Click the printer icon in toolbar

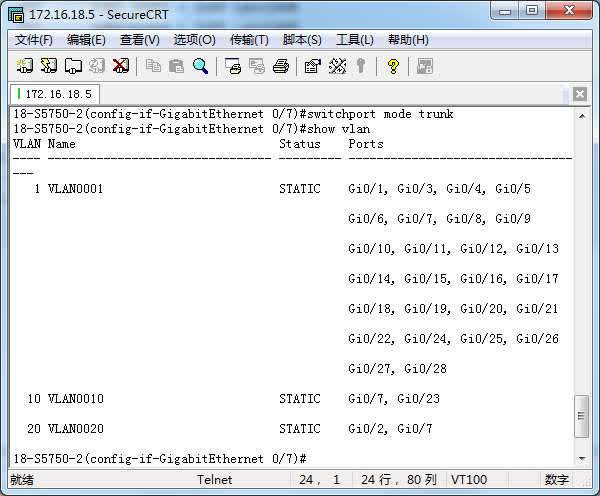tap(281, 66)
